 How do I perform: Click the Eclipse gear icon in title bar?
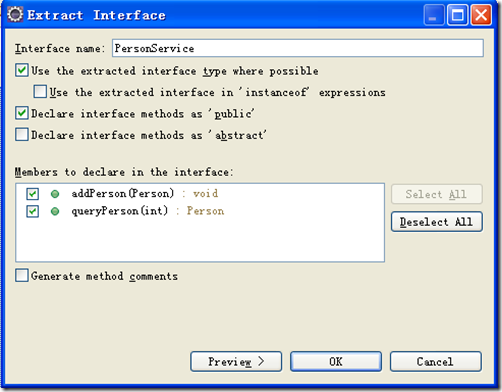pyautogui.click(x=15, y=15)
